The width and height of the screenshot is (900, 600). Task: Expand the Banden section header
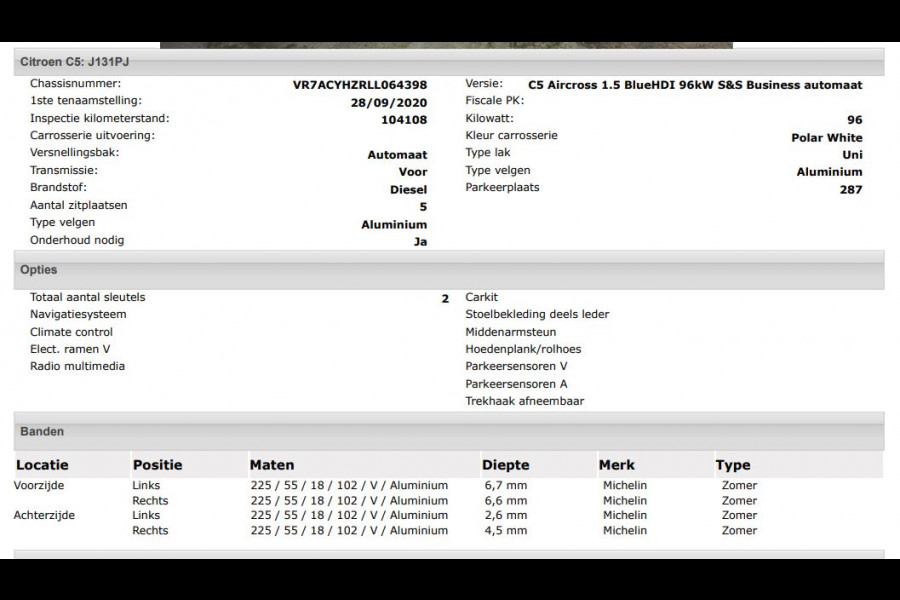(42, 432)
